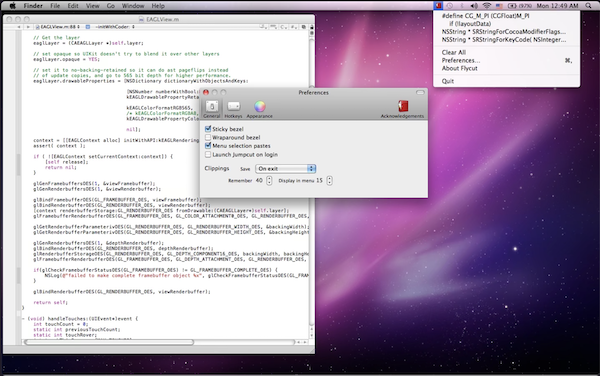The height and width of the screenshot is (376, 600).
Task: Click the 'eaglLayer.opaque = YES;' line
Action: 66,59
